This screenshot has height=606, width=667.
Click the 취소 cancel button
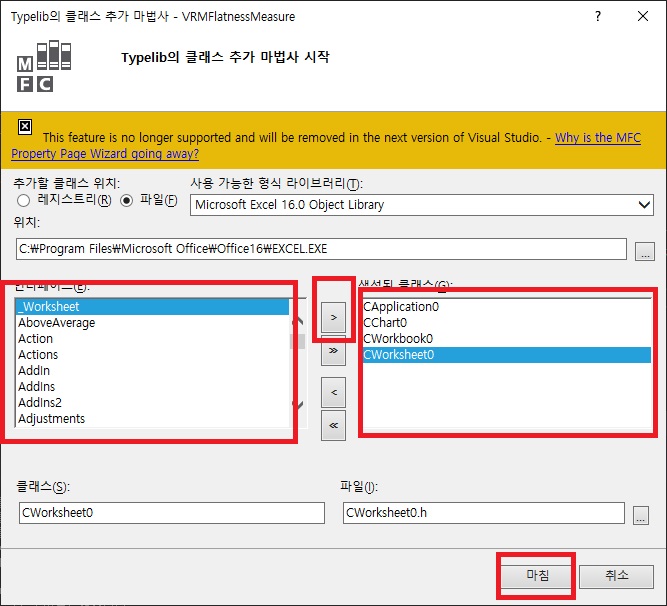click(x=616, y=576)
